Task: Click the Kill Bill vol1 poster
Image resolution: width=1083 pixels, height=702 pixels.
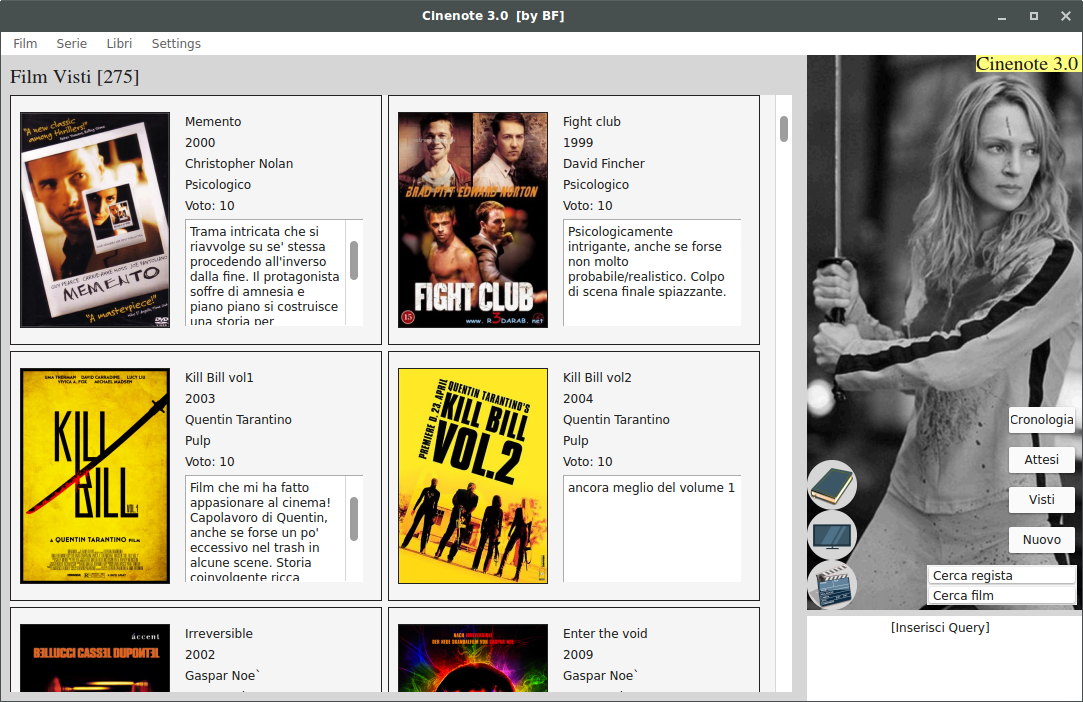Action: tap(95, 476)
